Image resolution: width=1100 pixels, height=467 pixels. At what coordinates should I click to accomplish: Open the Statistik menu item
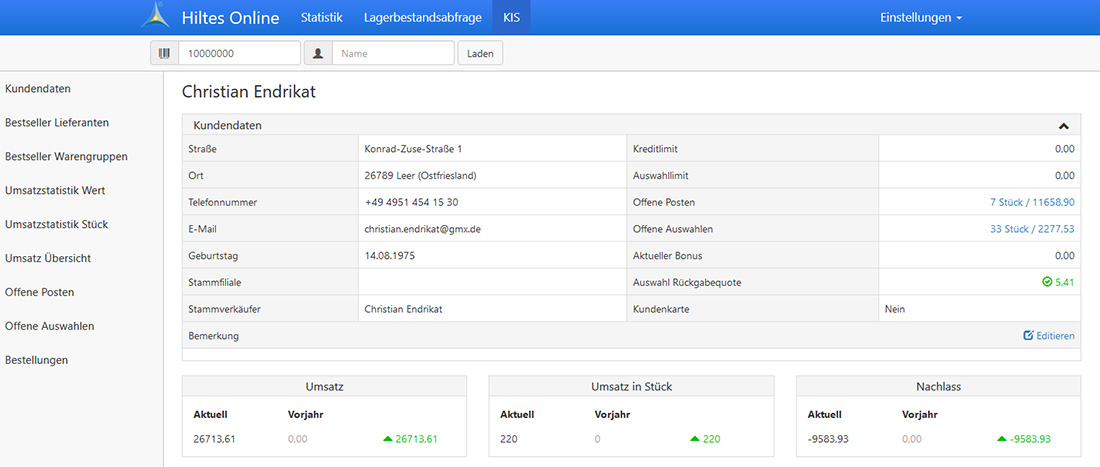pos(322,17)
